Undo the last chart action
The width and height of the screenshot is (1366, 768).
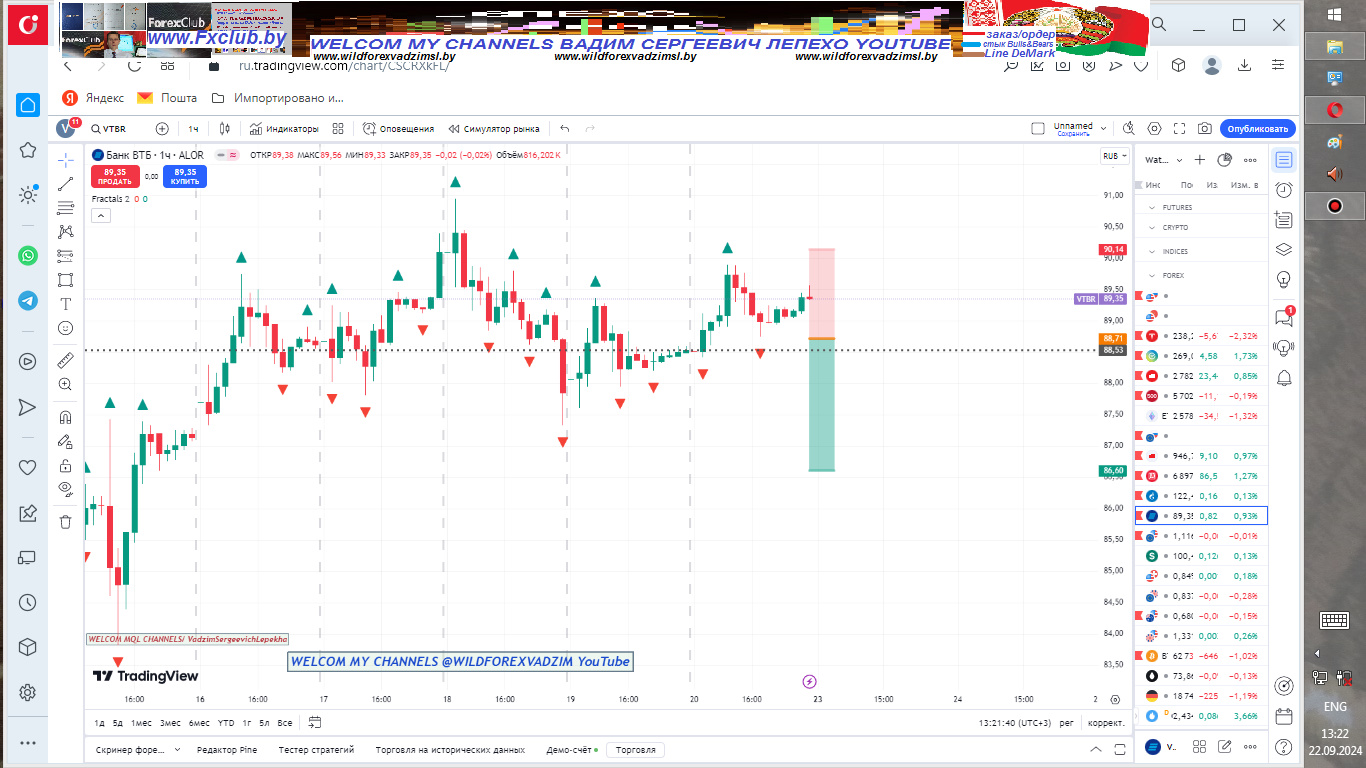point(565,129)
